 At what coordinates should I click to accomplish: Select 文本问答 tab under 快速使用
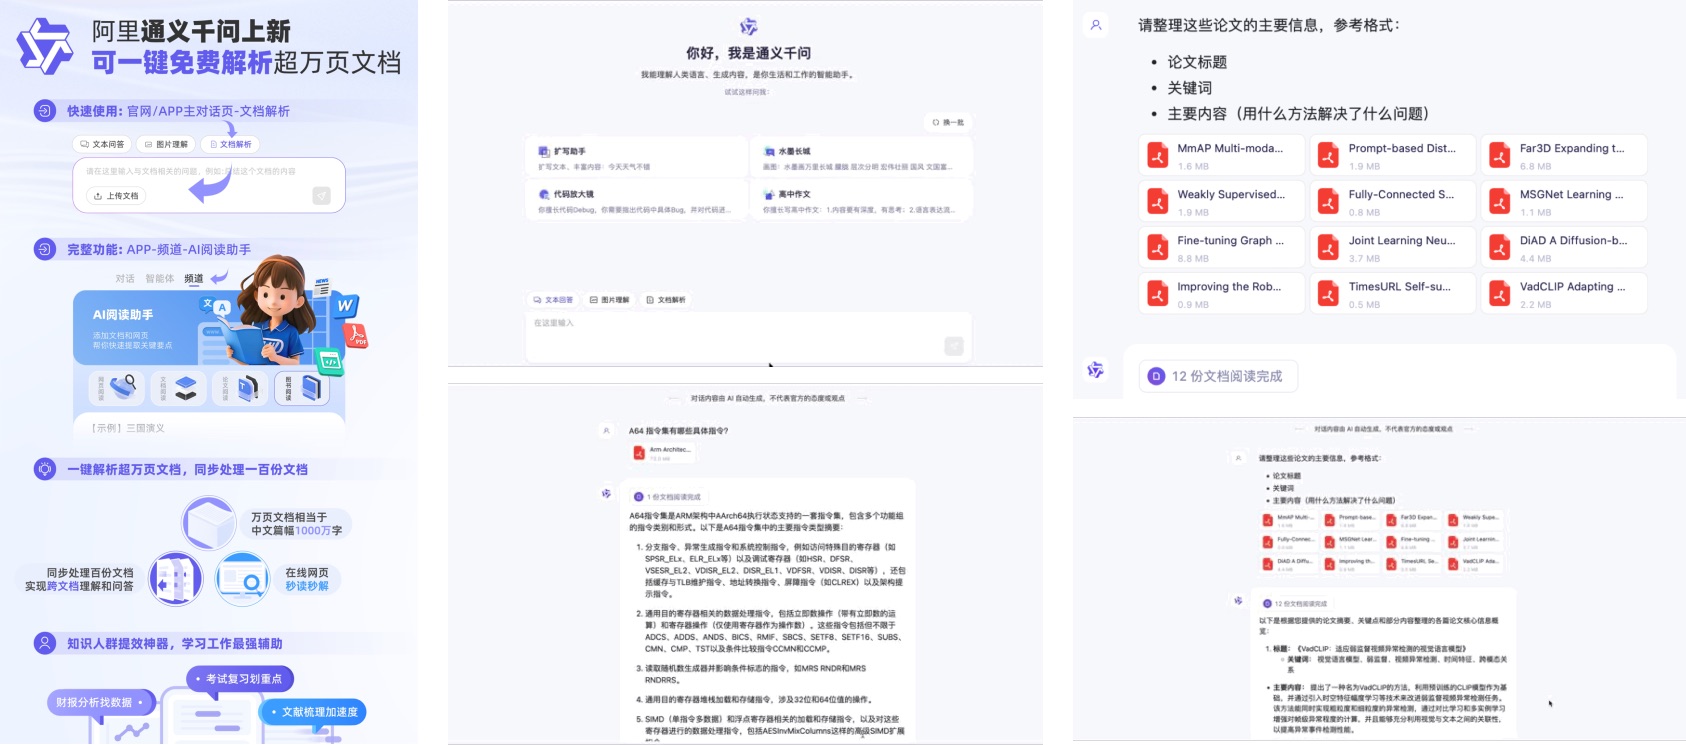pyautogui.click(x=103, y=144)
